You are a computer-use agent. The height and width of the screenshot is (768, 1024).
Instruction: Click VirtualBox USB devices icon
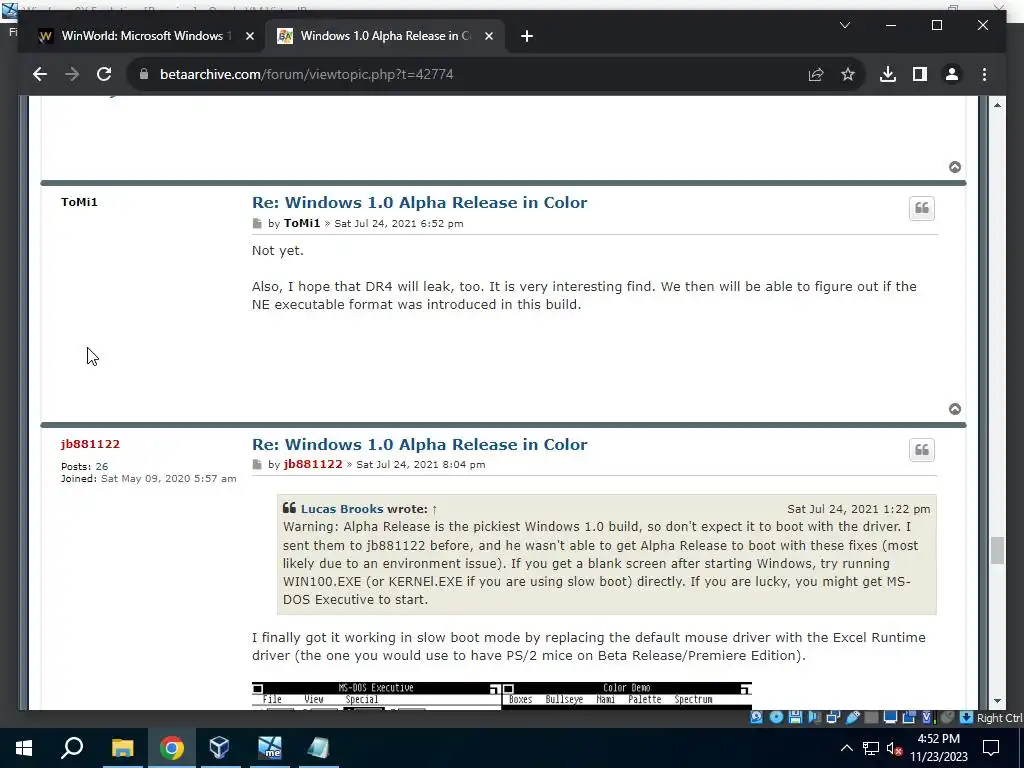[x=853, y=717]
